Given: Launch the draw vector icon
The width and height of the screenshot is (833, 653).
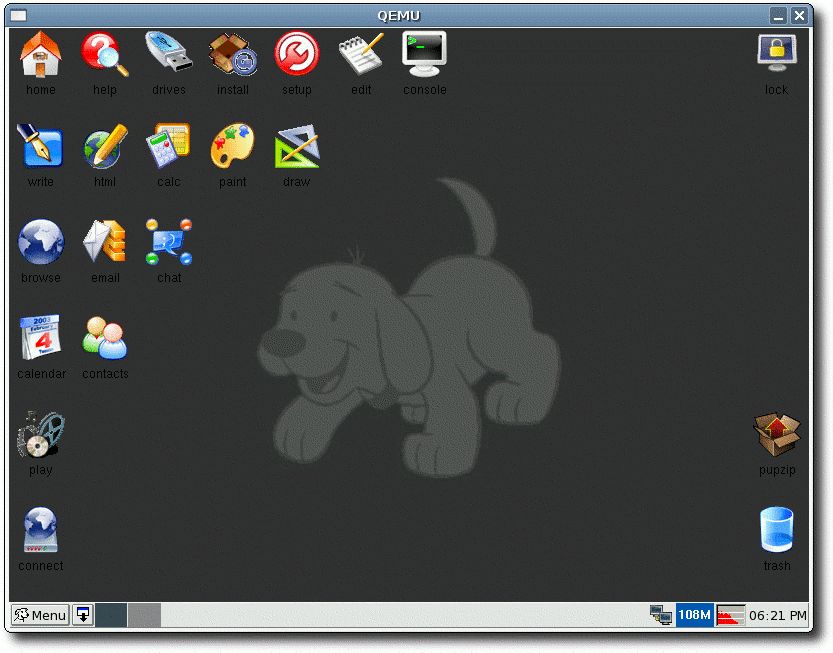Looking at the screenshot, I should 297,147.
